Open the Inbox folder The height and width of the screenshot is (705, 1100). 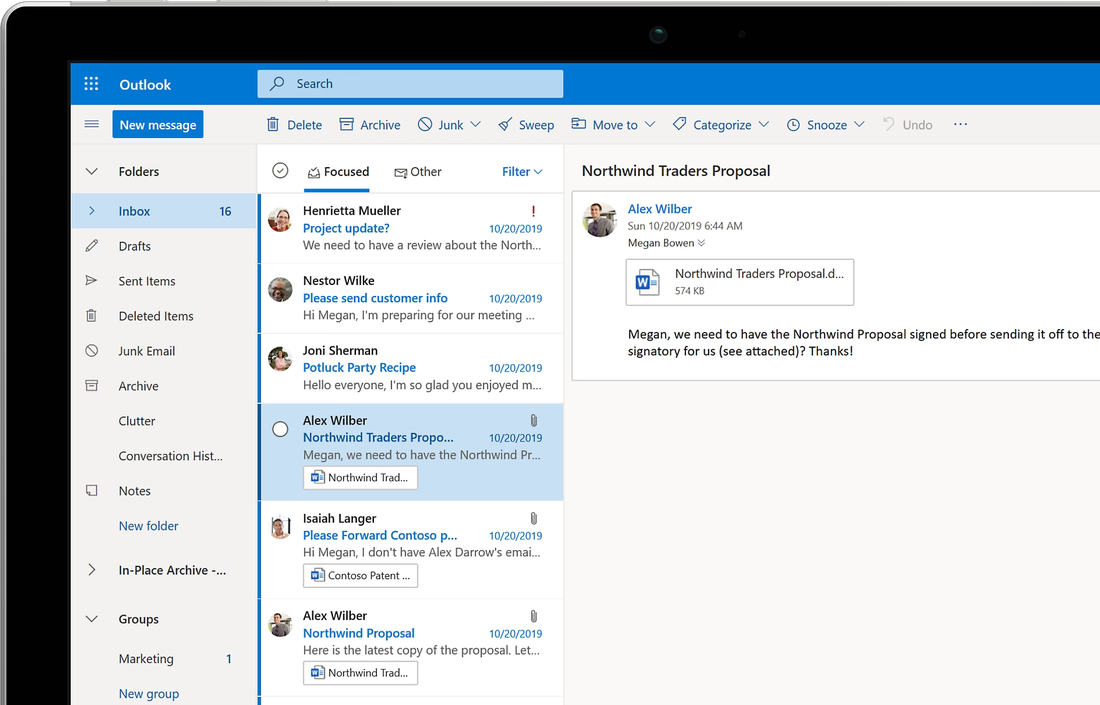coord(164,211)
